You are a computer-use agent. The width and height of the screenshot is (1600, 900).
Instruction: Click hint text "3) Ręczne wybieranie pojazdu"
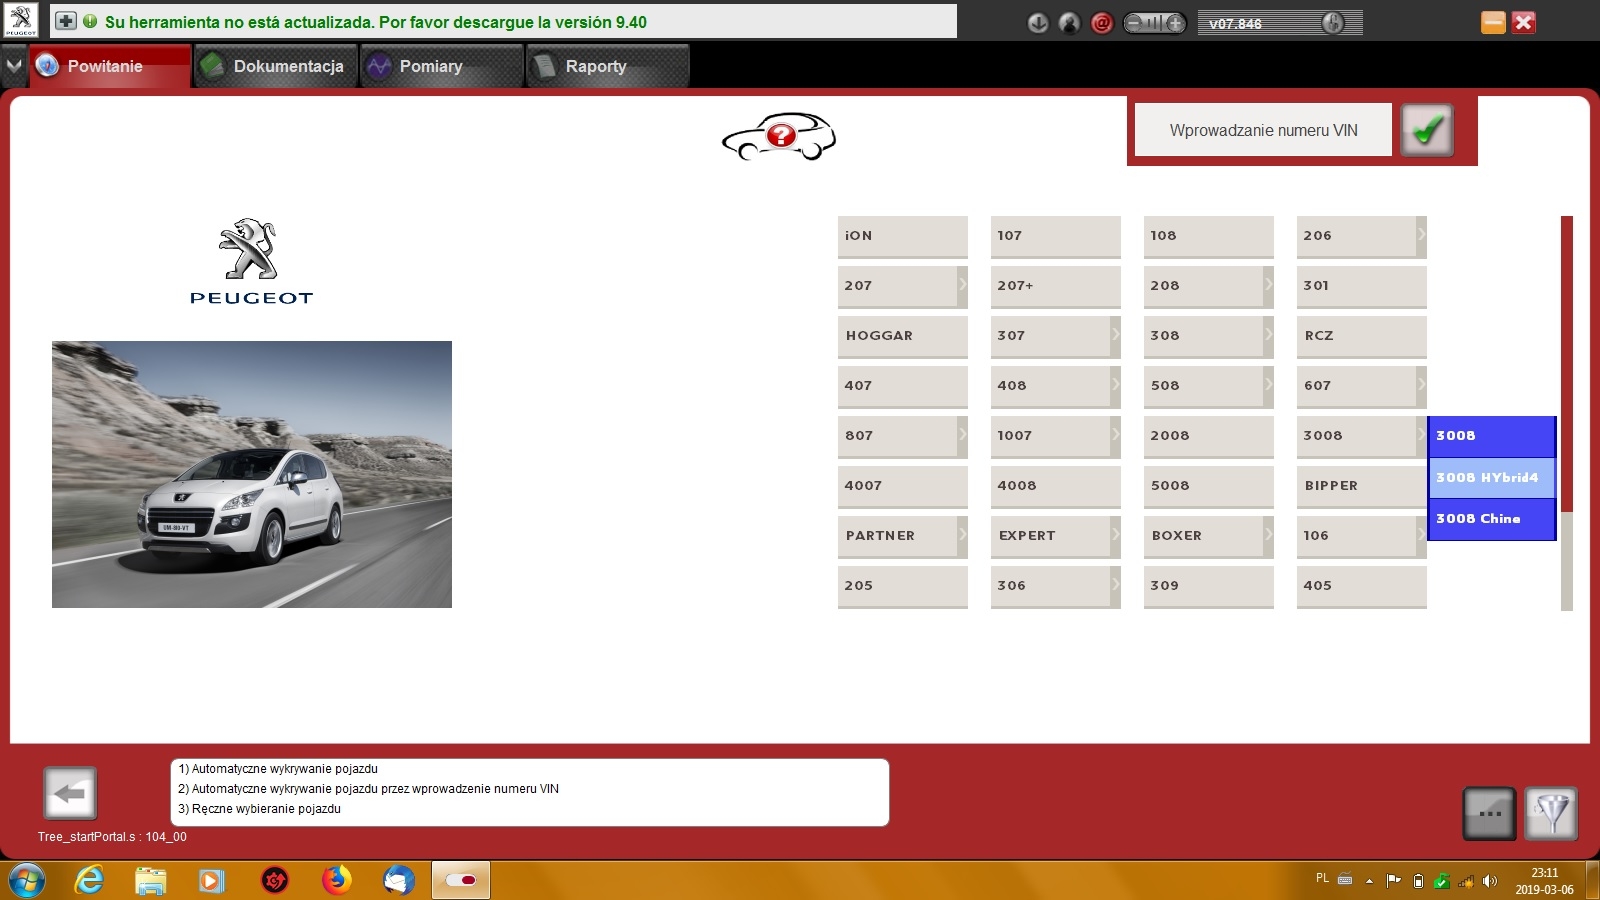click(x=259, y=809)
